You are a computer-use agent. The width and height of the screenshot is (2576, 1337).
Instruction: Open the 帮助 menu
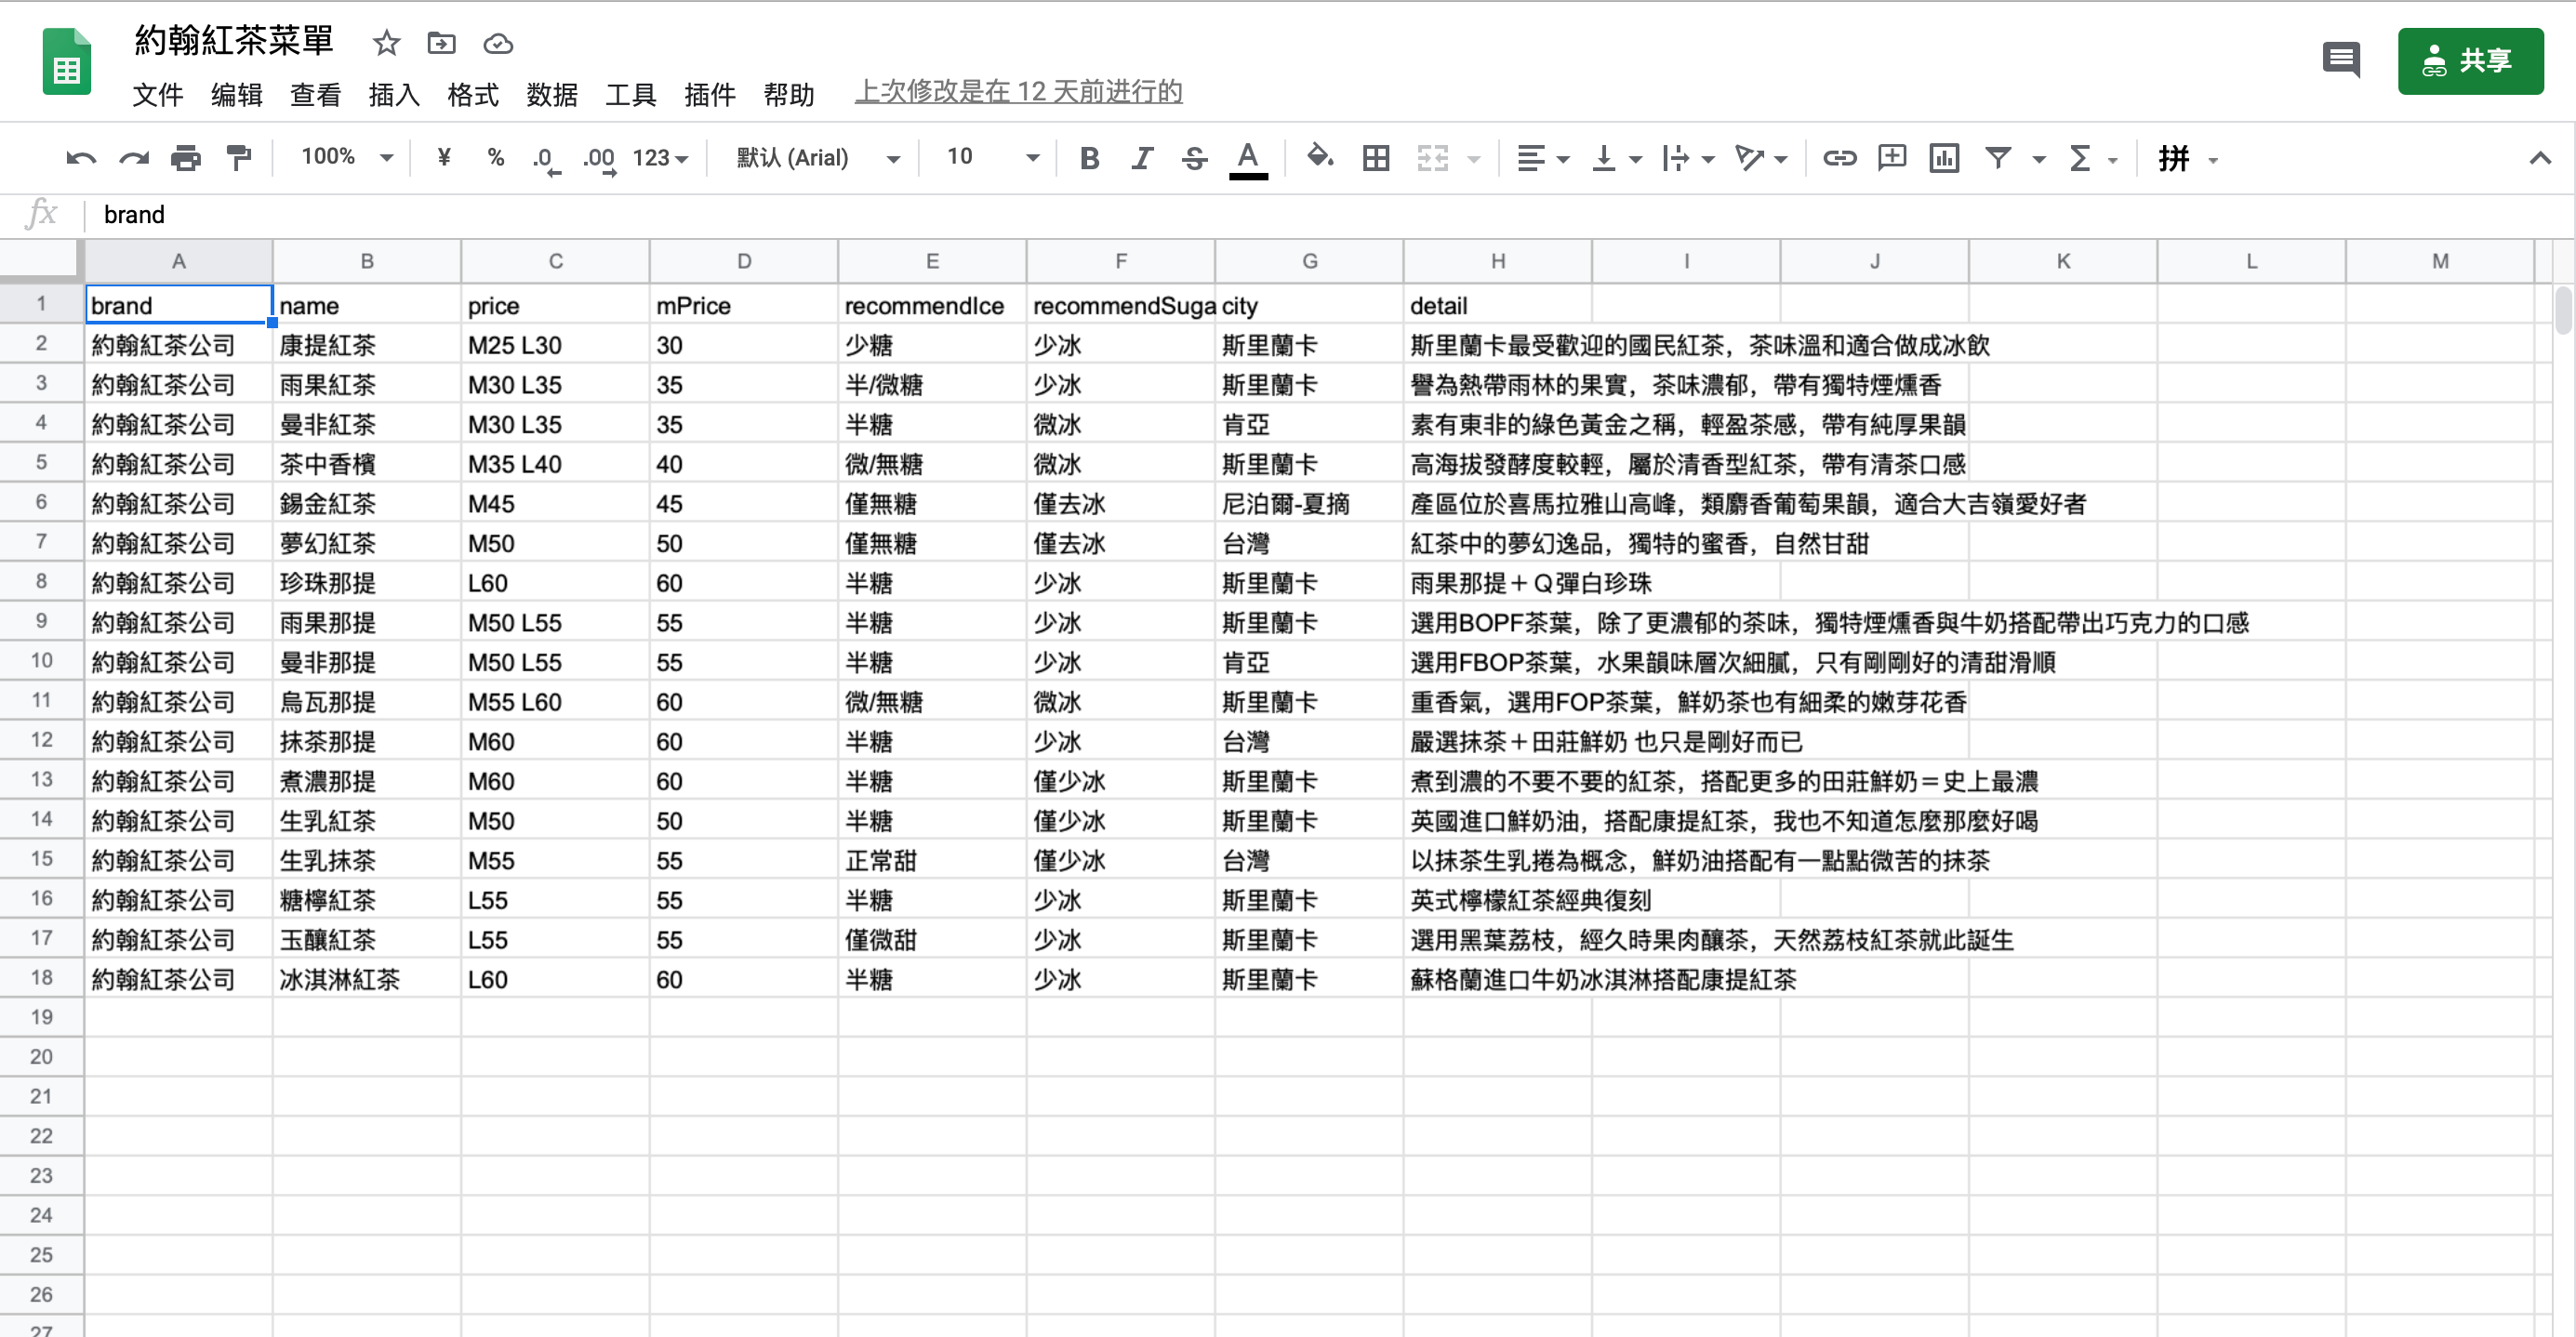click(x=789, y=95)
